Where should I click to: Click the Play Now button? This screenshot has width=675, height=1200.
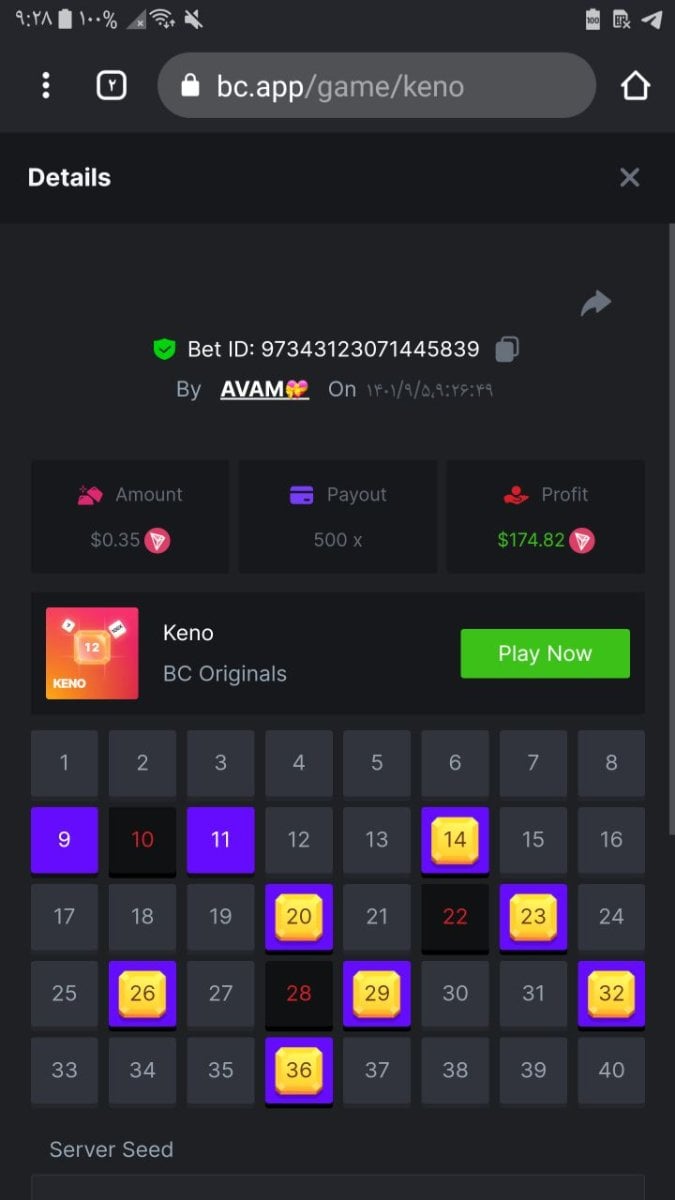[545, 653]
